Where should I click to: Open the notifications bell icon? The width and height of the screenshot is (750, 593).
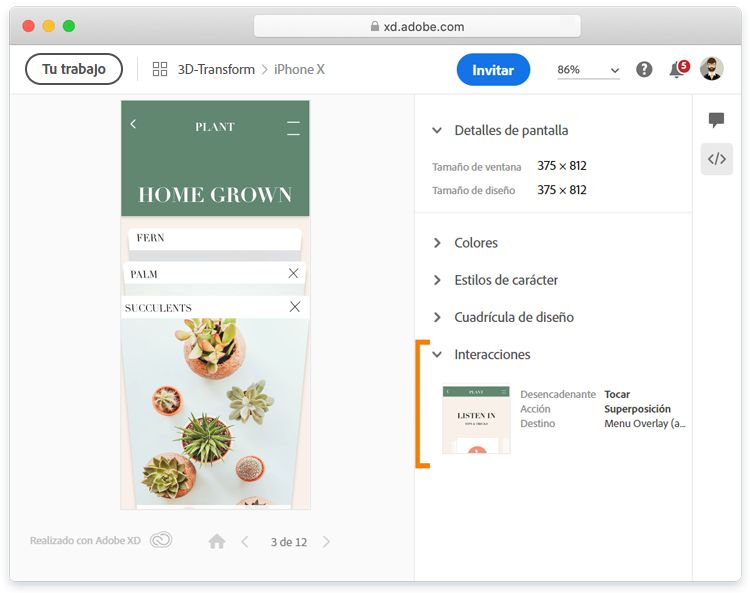point(678,69)
